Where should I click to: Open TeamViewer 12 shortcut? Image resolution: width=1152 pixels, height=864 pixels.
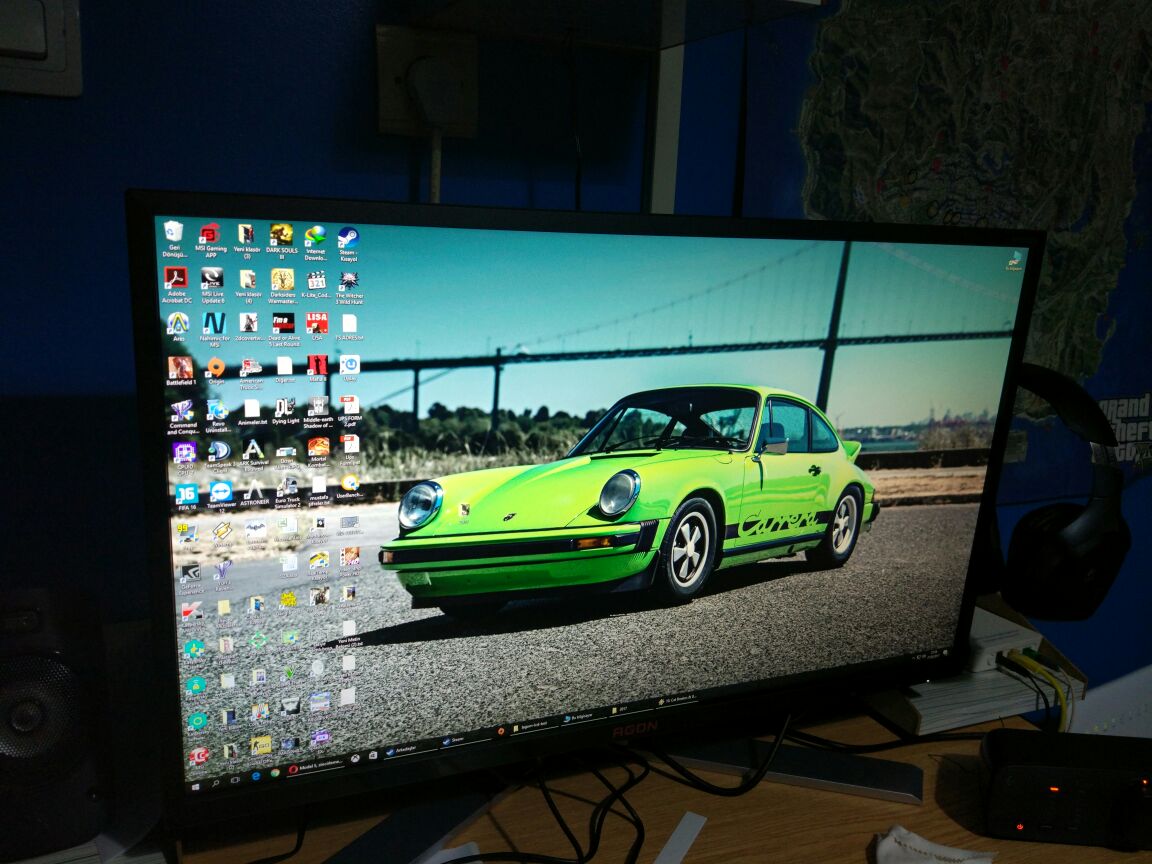click(220, 496)
